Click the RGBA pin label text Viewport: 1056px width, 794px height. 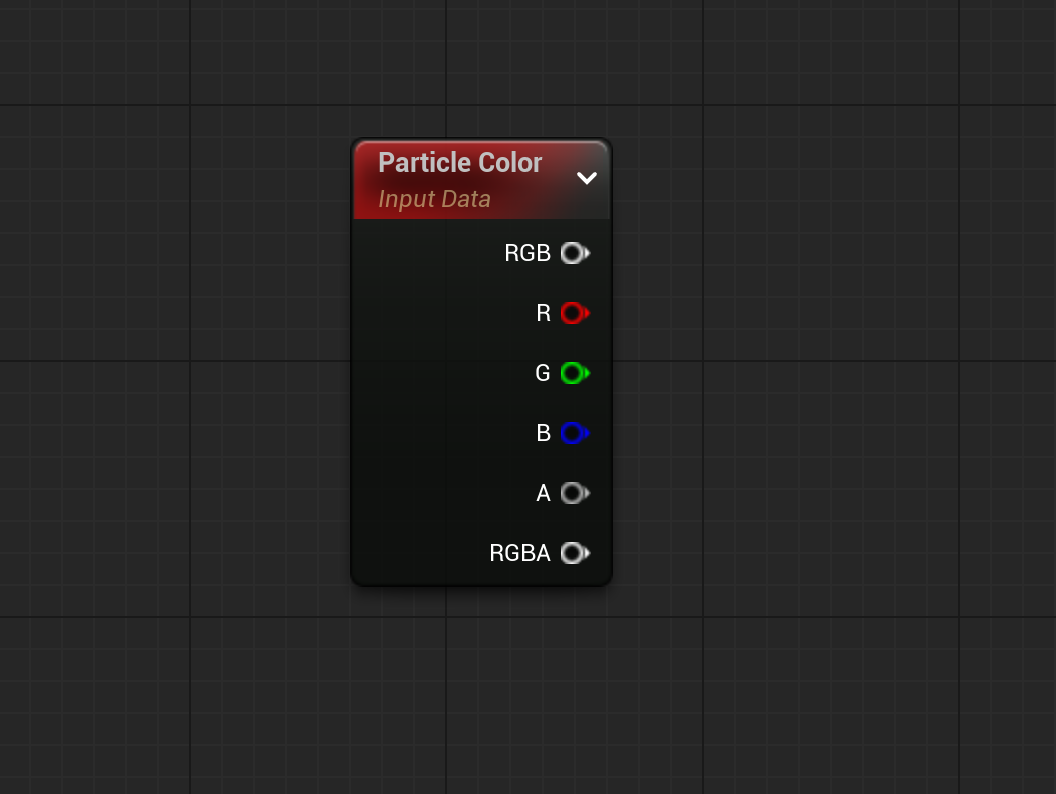click(518, 553)
